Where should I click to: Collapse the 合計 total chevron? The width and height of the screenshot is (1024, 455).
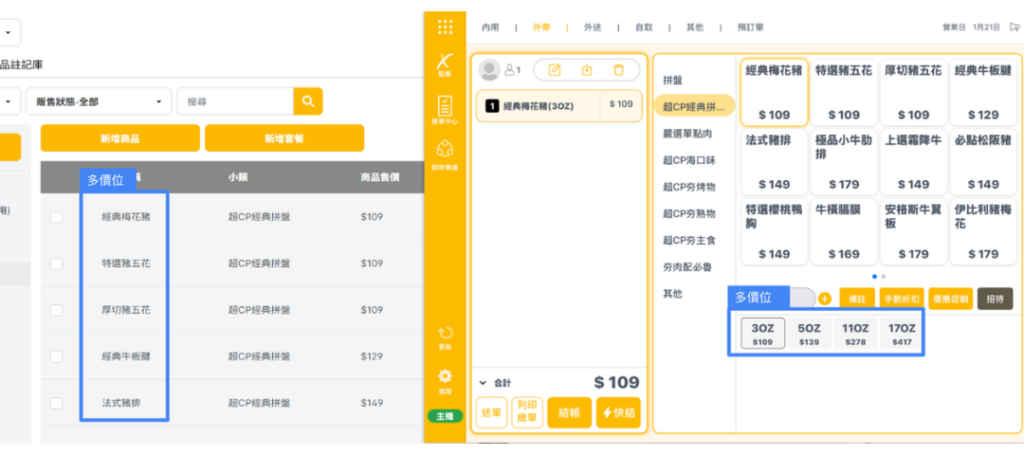coord(483,382)
